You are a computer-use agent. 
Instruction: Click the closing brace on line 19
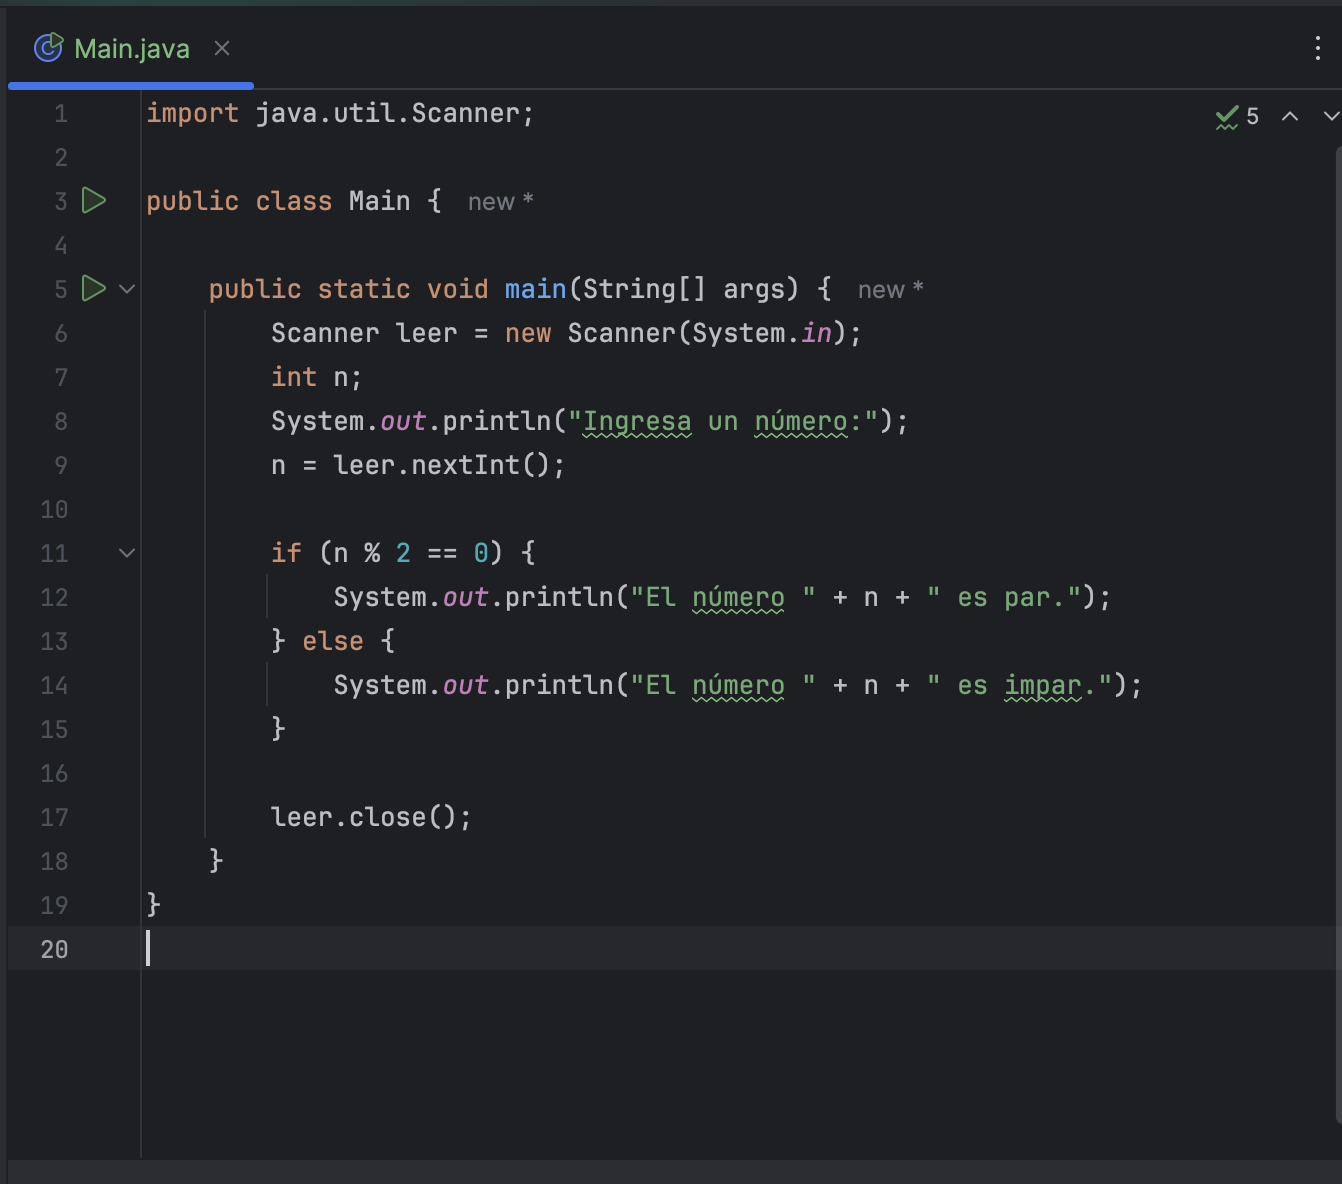click(x=154, y=905)
